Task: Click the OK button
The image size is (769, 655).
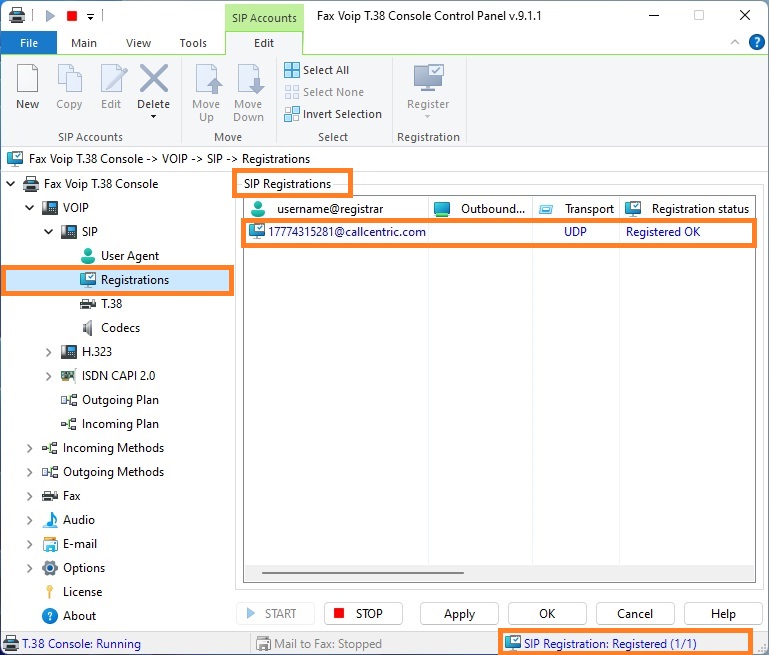Action: [x=547, y=614]
